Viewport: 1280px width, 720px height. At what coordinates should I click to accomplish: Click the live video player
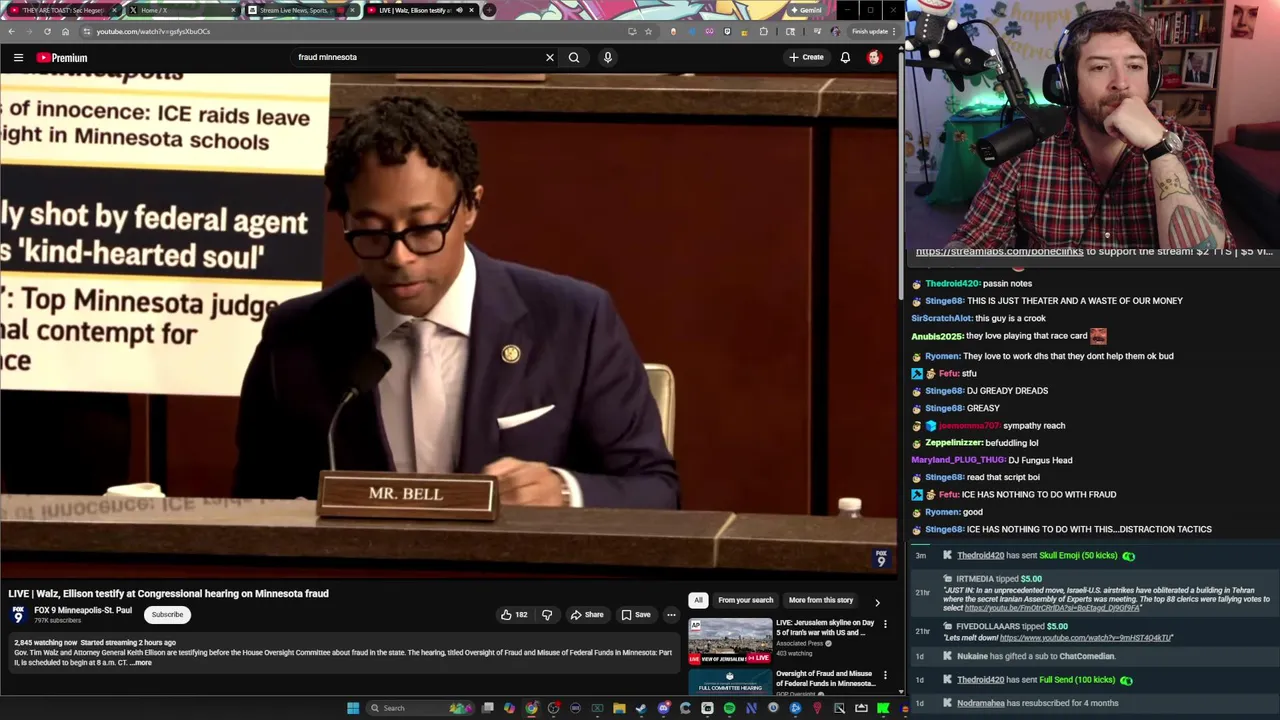(x=449, y=325)
